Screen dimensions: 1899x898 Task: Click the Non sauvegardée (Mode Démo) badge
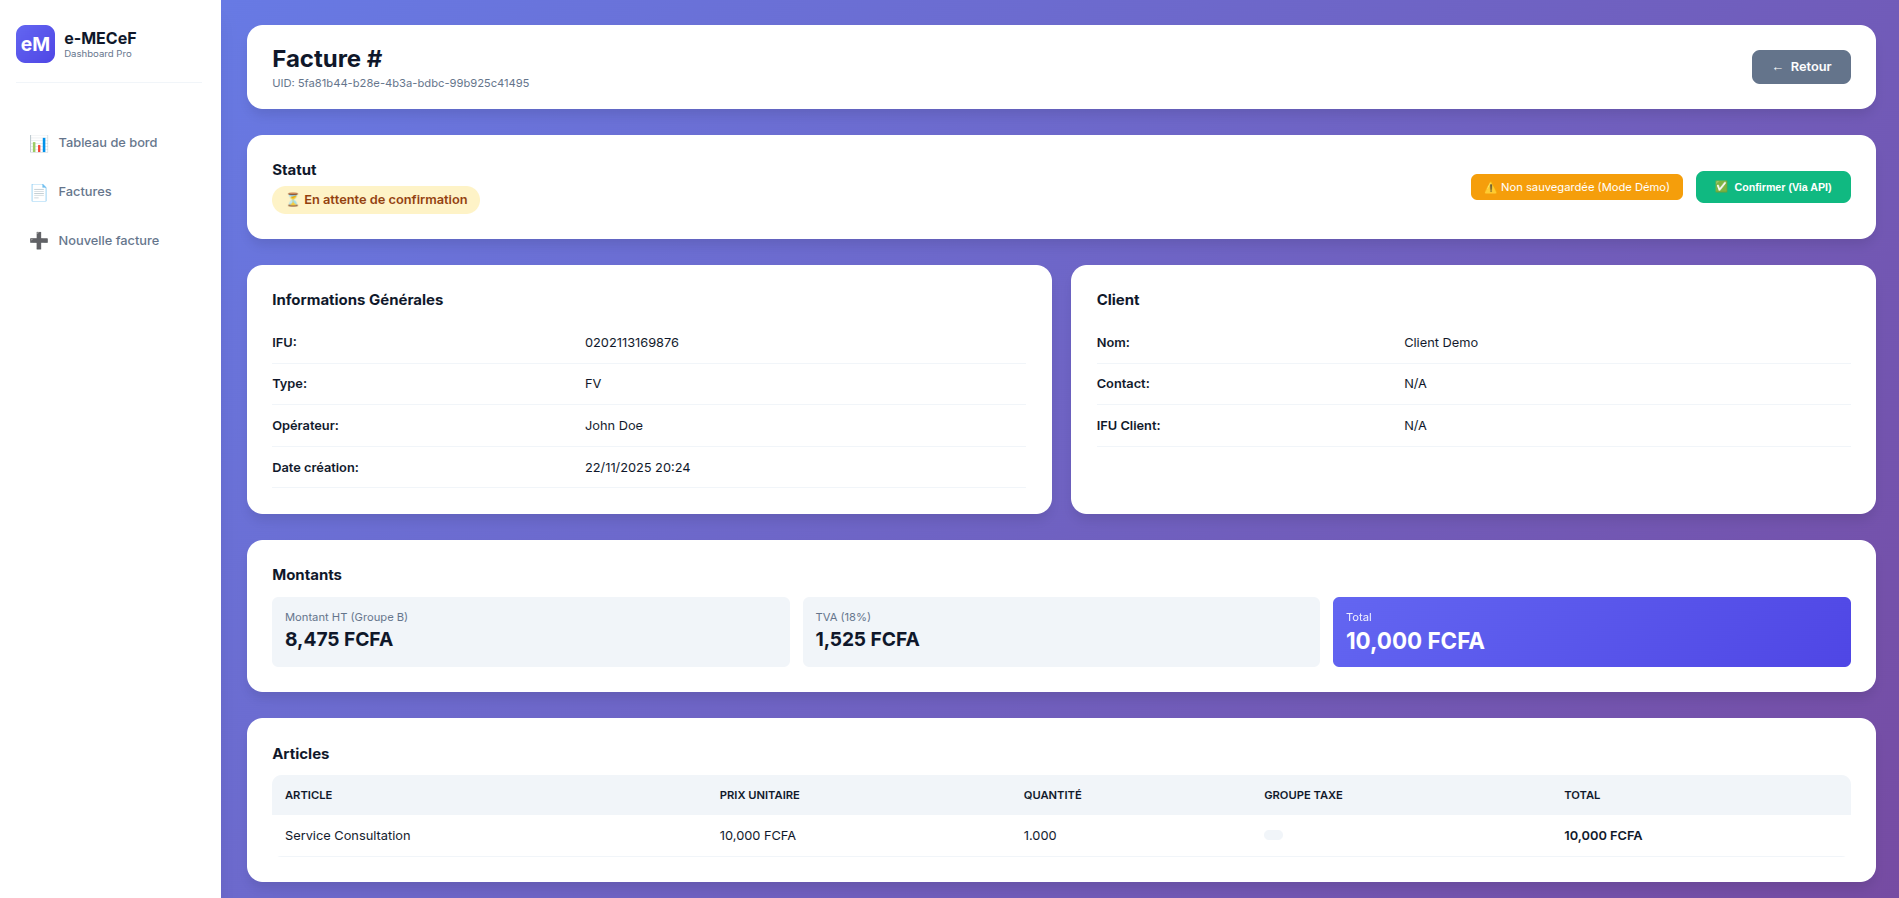[x=1577, y=187]
